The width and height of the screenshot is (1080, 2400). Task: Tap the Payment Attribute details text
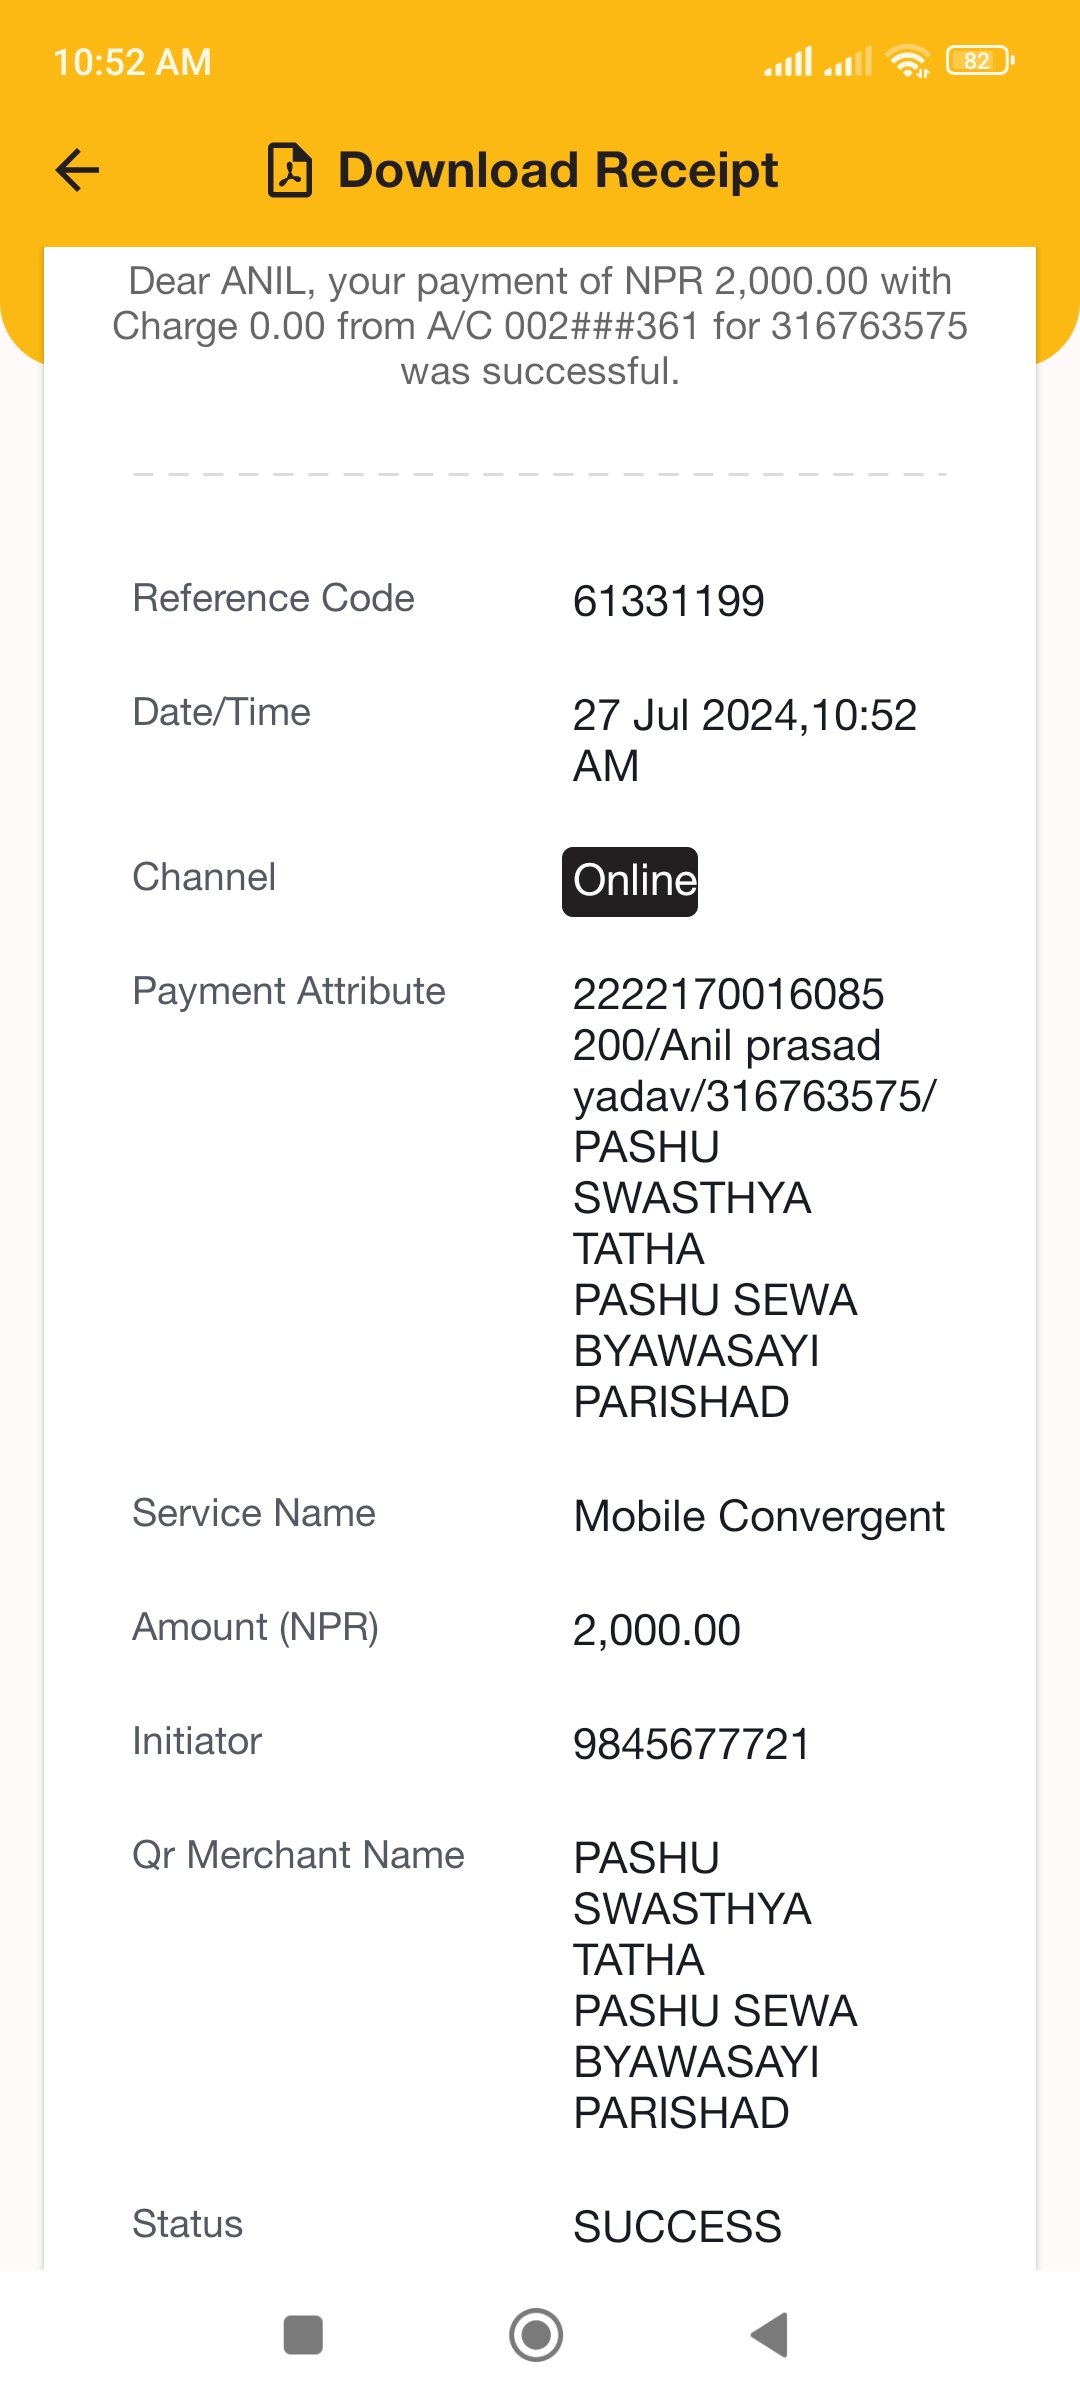click(x=755, y=1198)
